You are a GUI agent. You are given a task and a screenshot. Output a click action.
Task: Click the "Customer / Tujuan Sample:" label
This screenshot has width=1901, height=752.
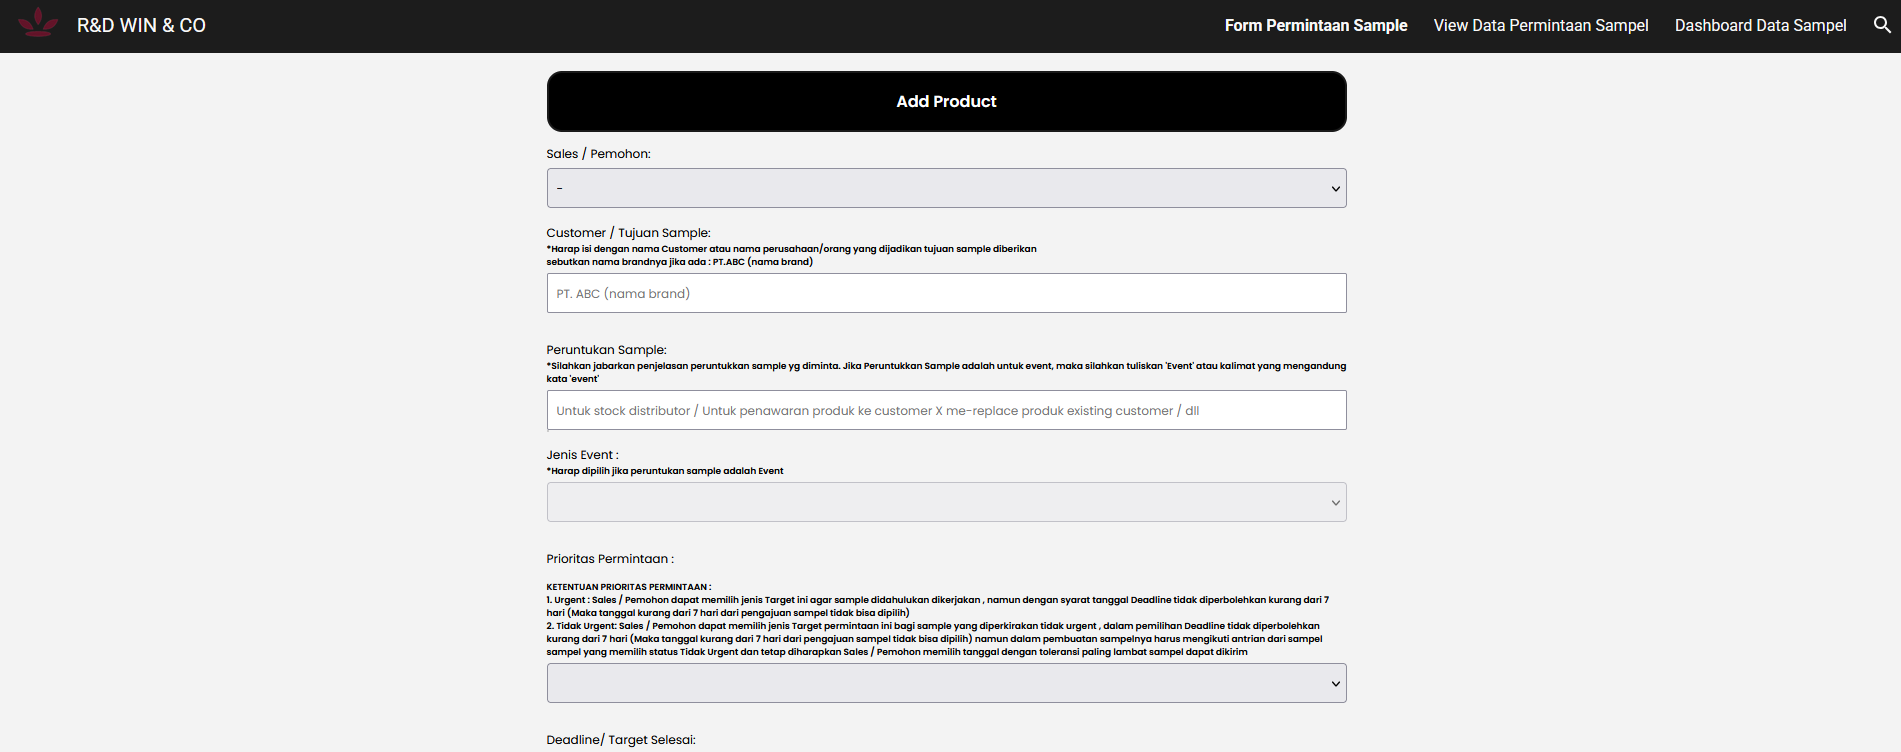(x=628, y=233)
